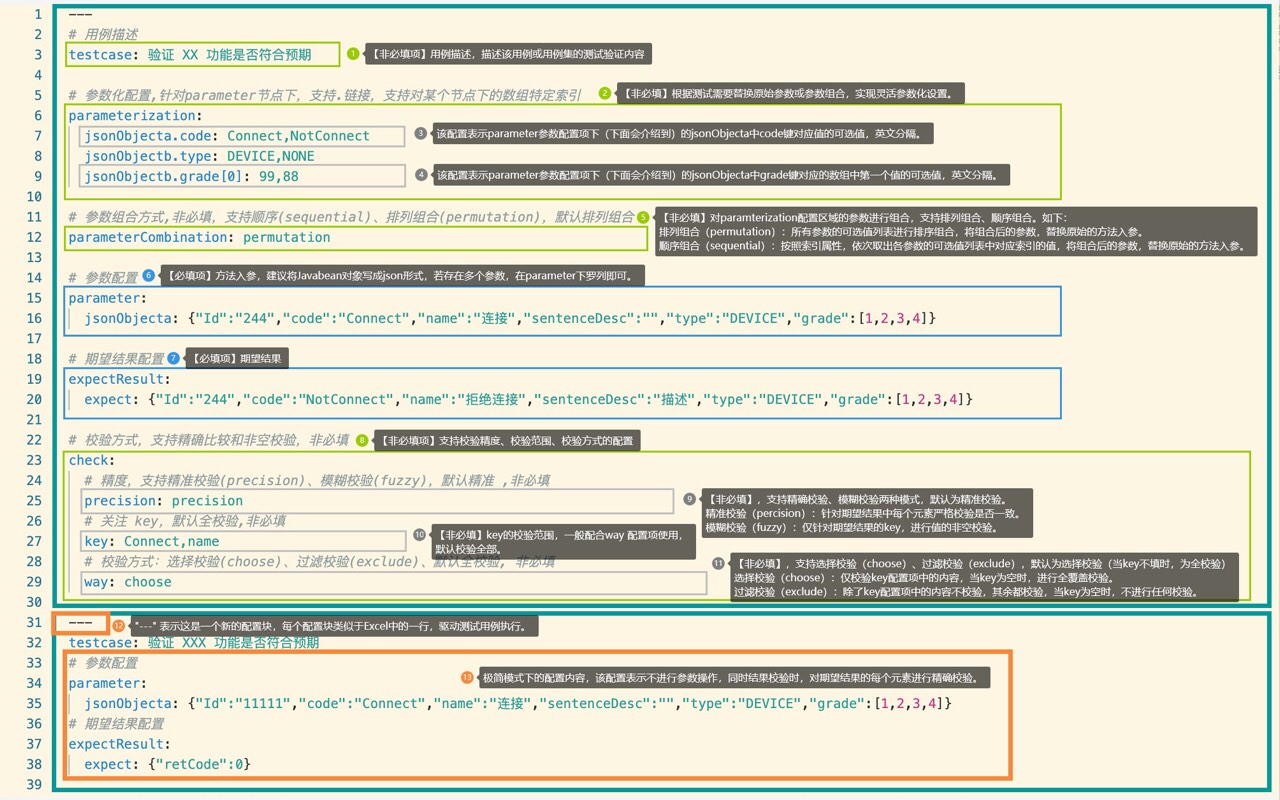Click inside the precision: precision field
This screenshot has height=800, width=1280.
(x=377, y=501)
